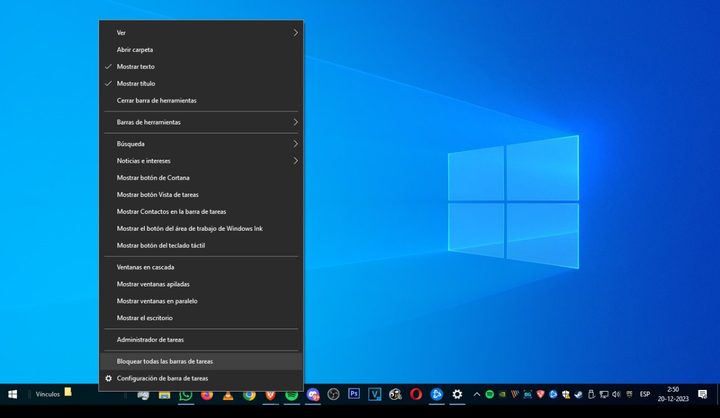Open Vivaldi browser icon
Viewport: 720px width, 418px height.
point(270,395)
